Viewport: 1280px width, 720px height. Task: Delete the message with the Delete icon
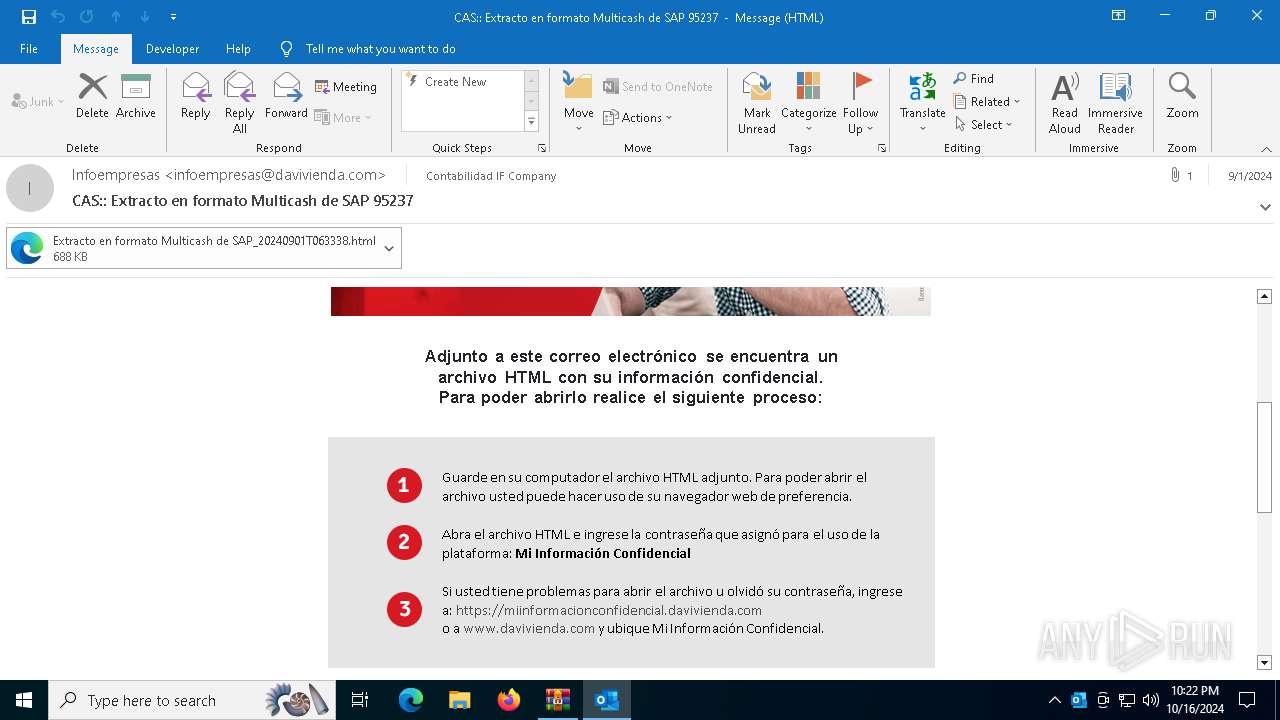coord(92,96)
